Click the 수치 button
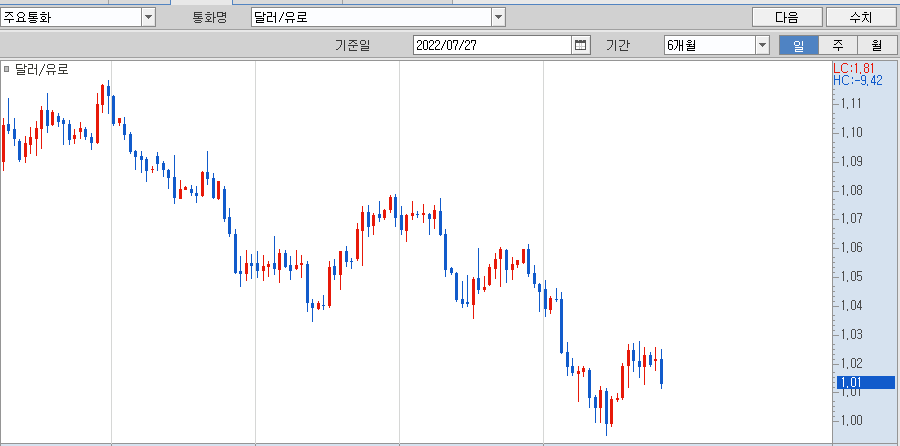The height and width of the screenshot is (446, 900). point(861,17)
